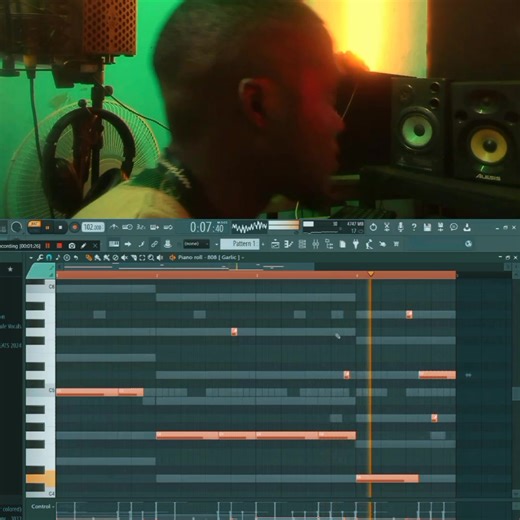Select the Slice tool in piano roll
Image resolution: width=520 pixels, height=520 pixels.
point(133,258)
